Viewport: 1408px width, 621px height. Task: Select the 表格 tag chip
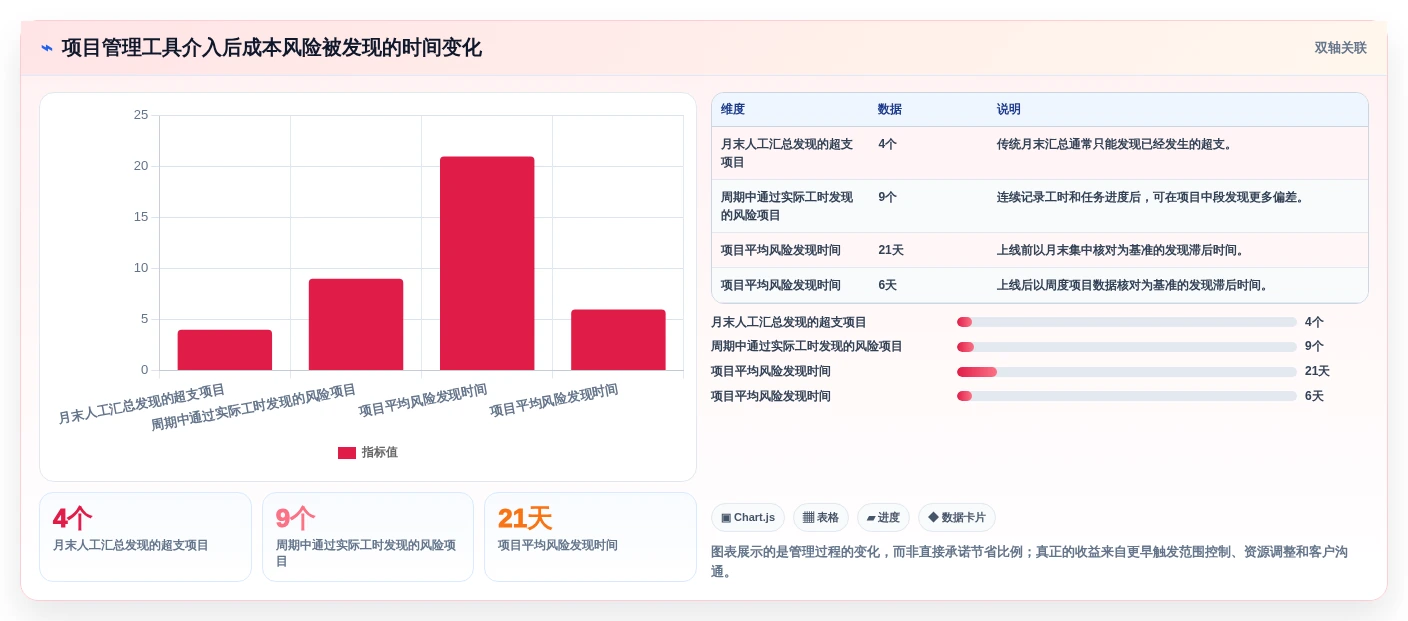(821, 518)
